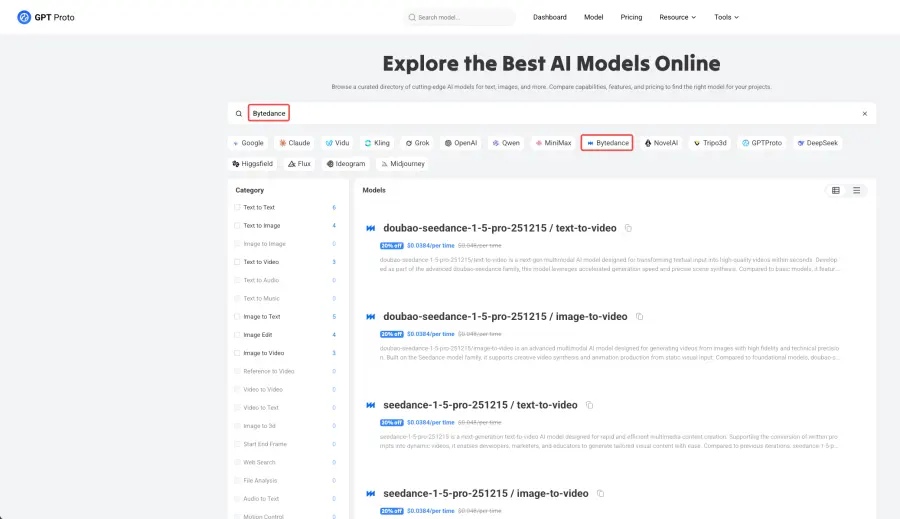Go to the Dashboard page
Image resolution: width=900 pixels, height=519 pixels.
pos(549,17)
